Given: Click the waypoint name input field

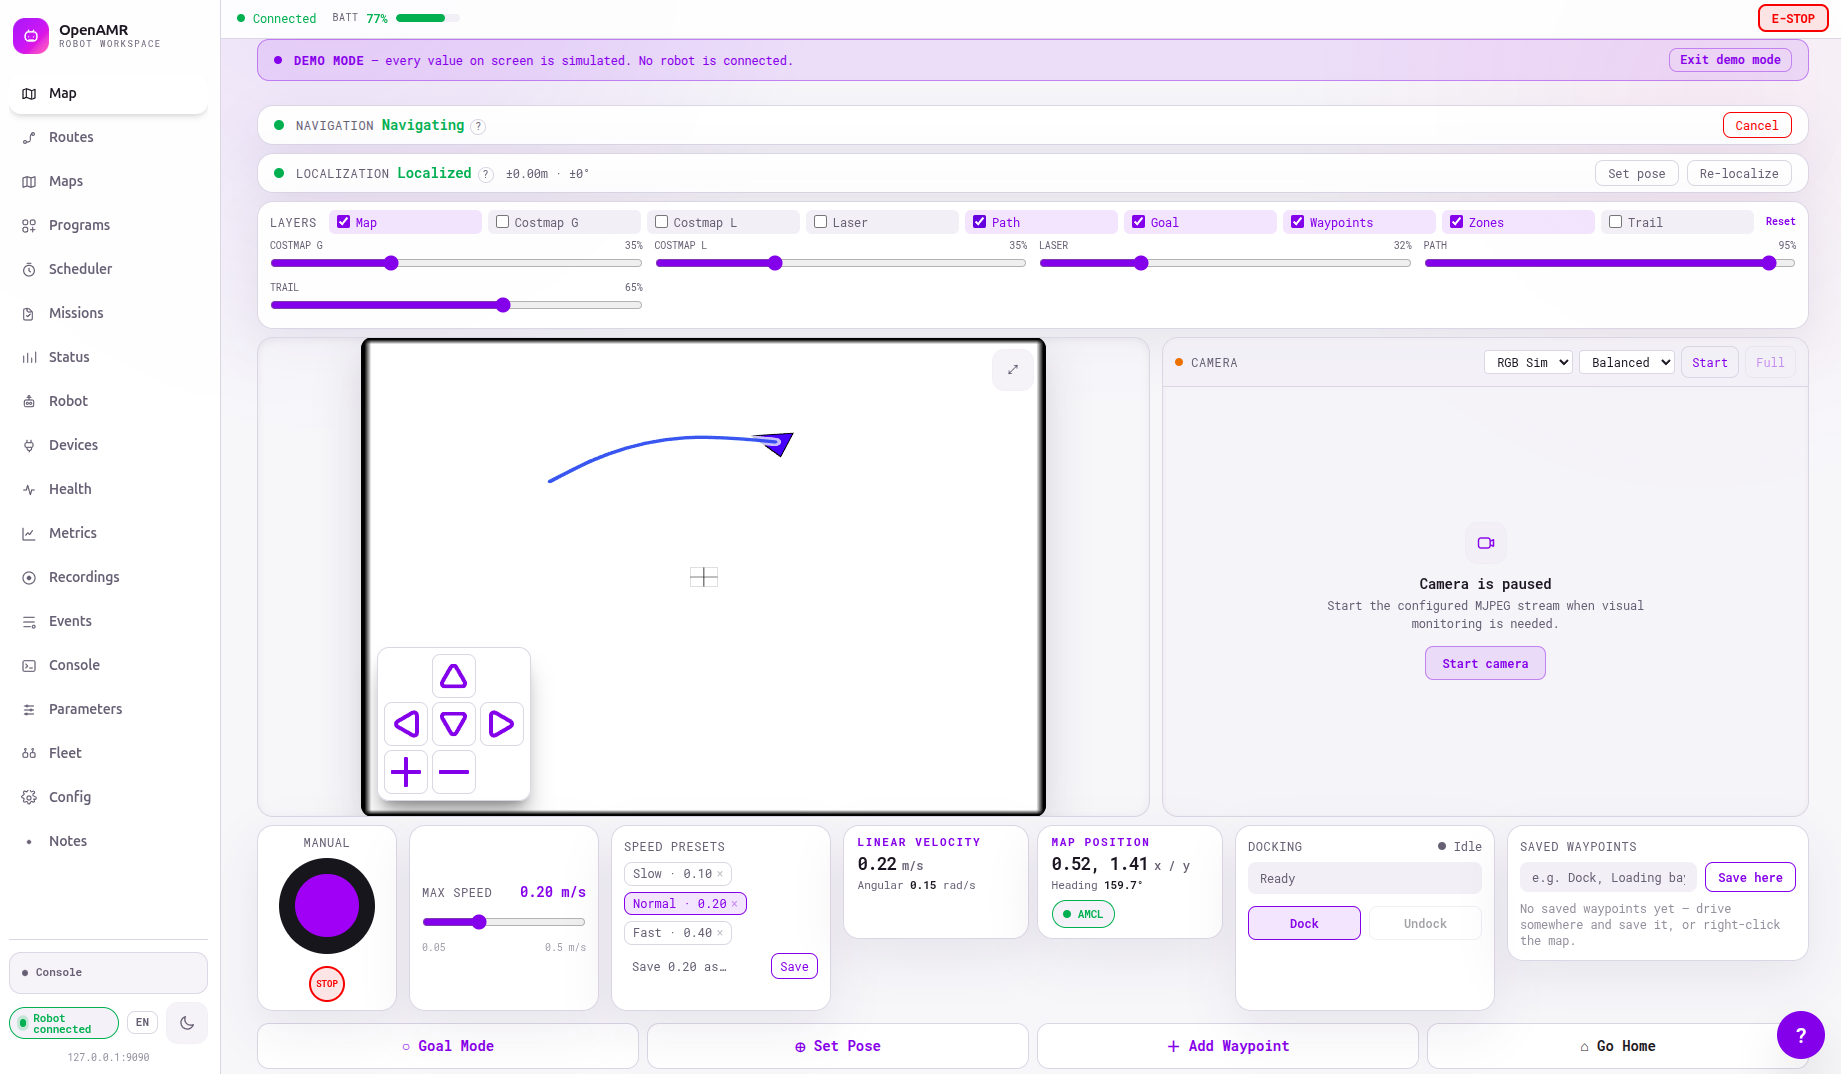Looking at the screenshot, I should tap(1608, 878).
